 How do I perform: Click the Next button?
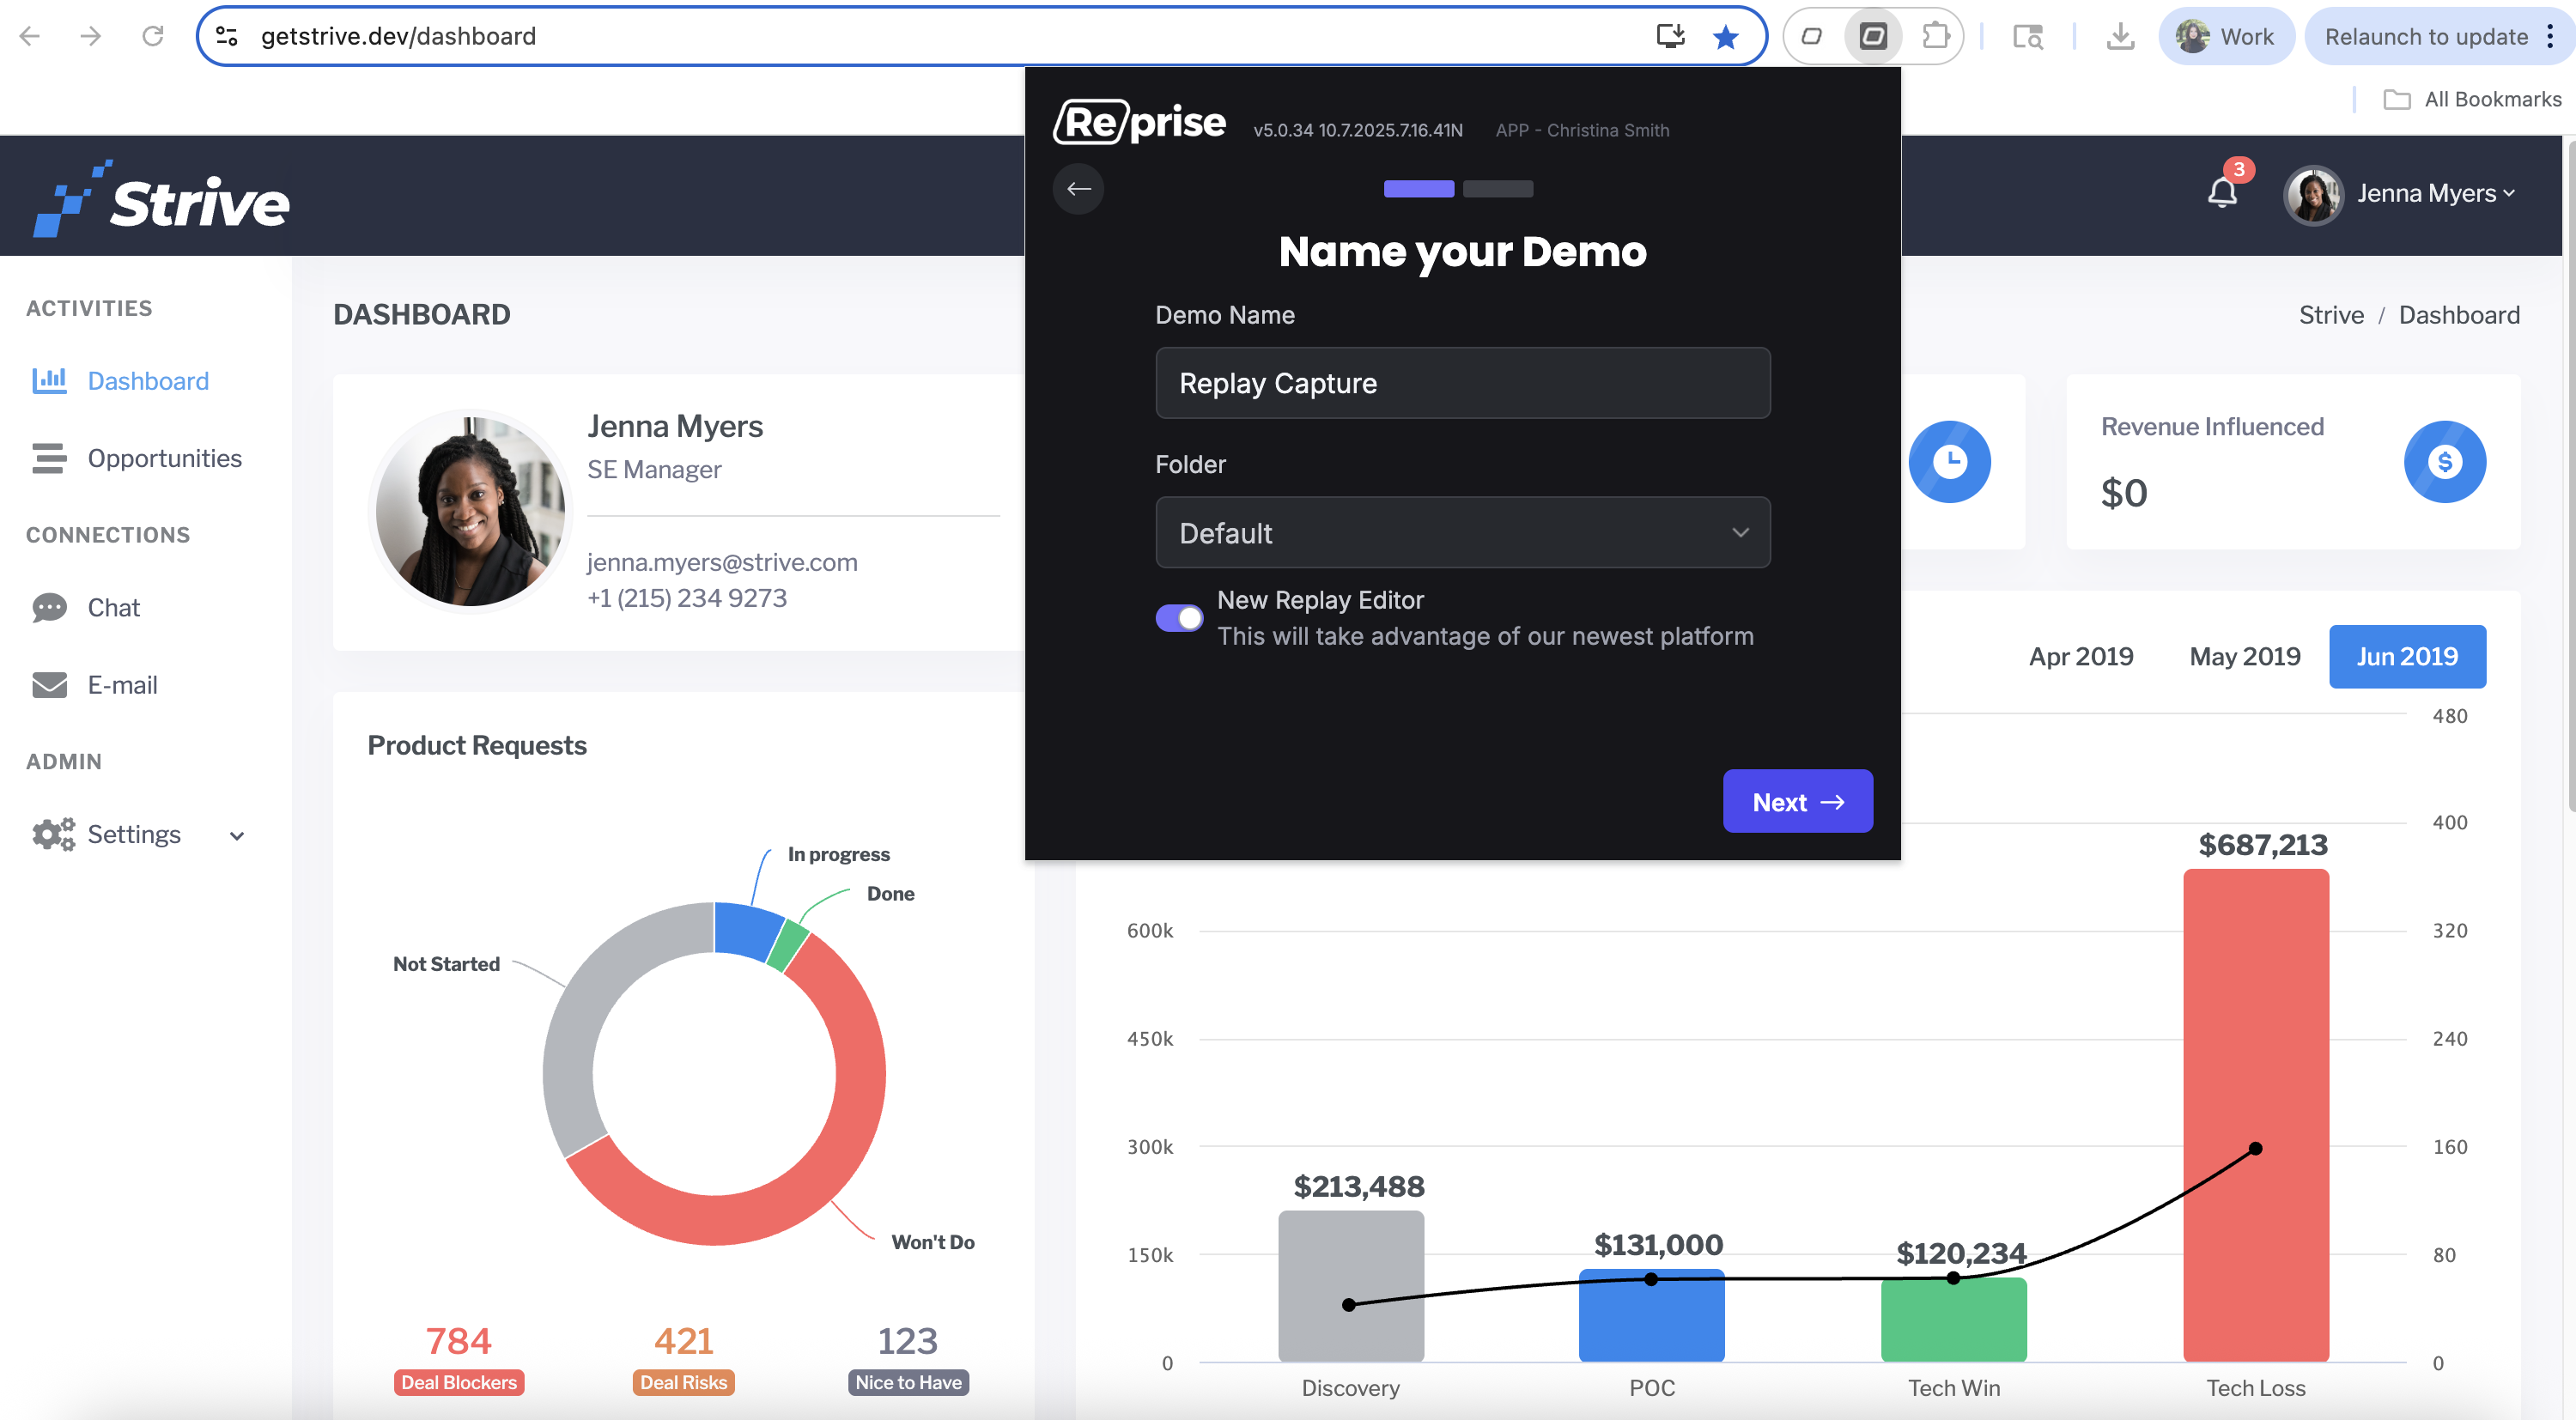(1797, 801)
